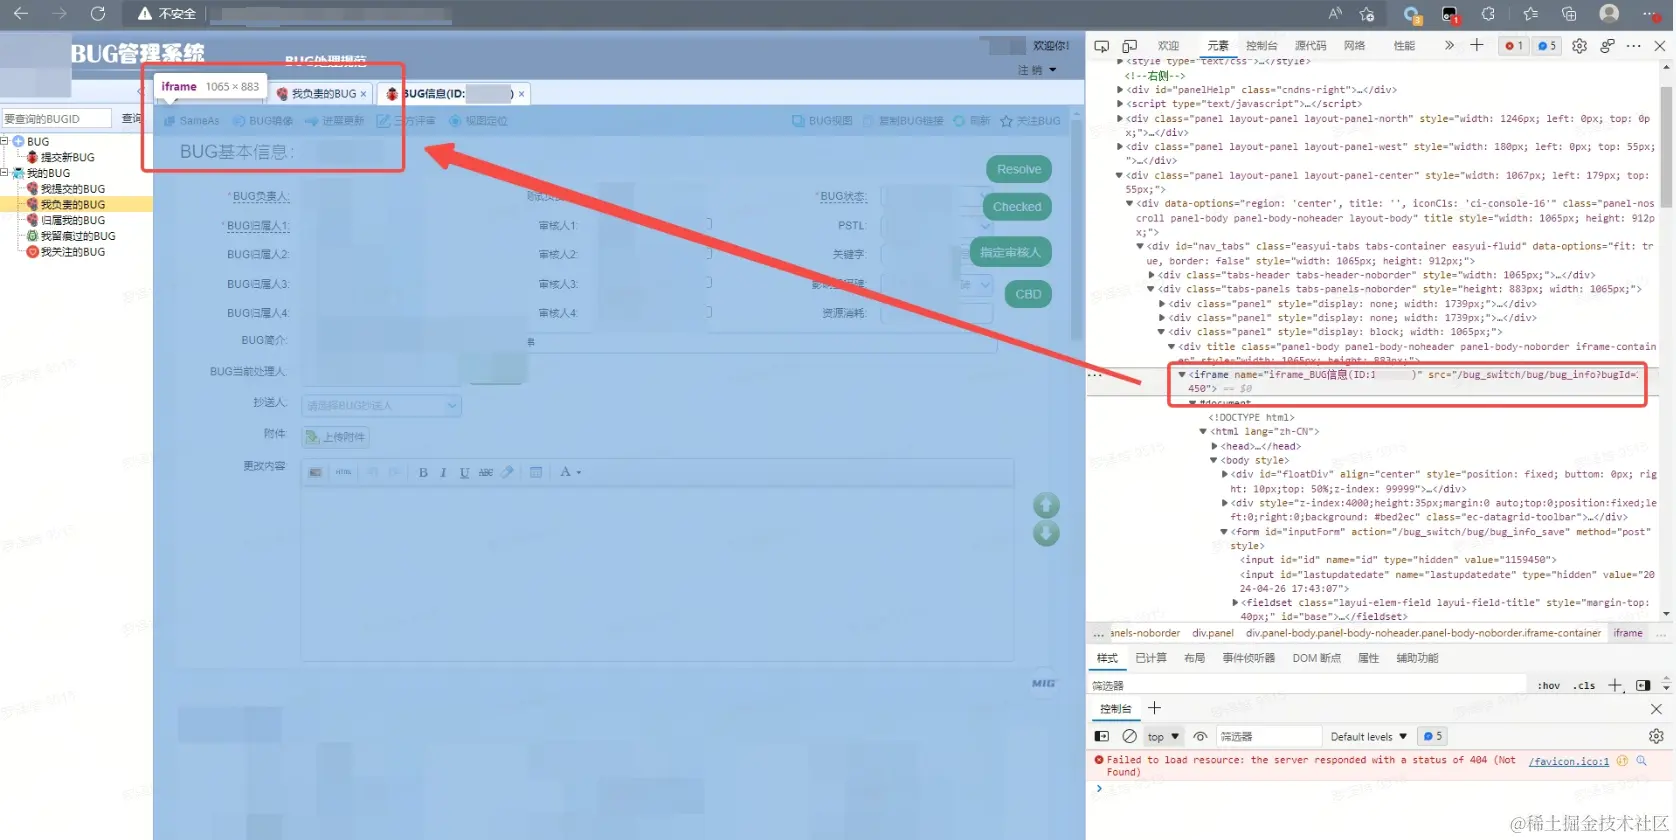
Task: Activate DevTools inspect element picker
Action: (1102, 46)
